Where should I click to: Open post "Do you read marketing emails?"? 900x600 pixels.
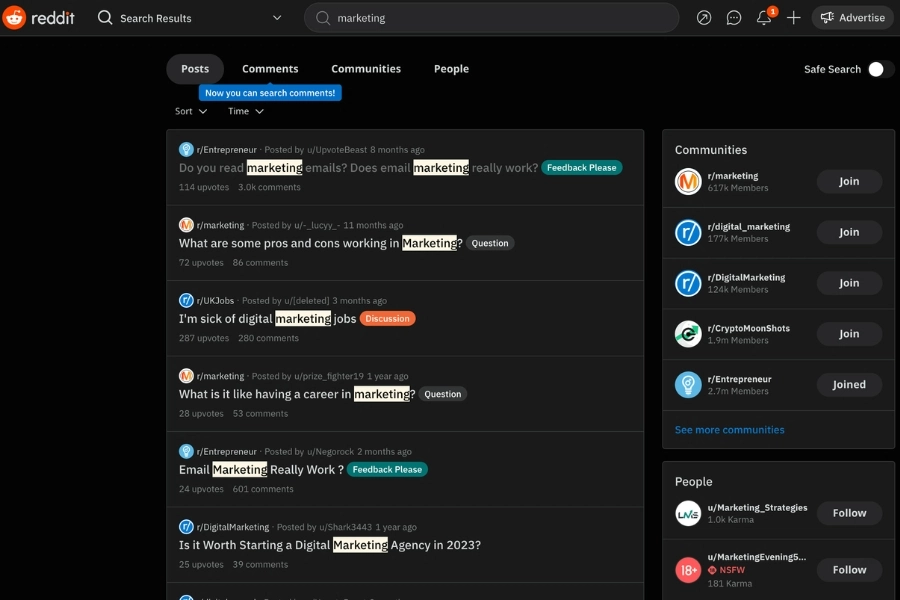[x=358, y=168]
